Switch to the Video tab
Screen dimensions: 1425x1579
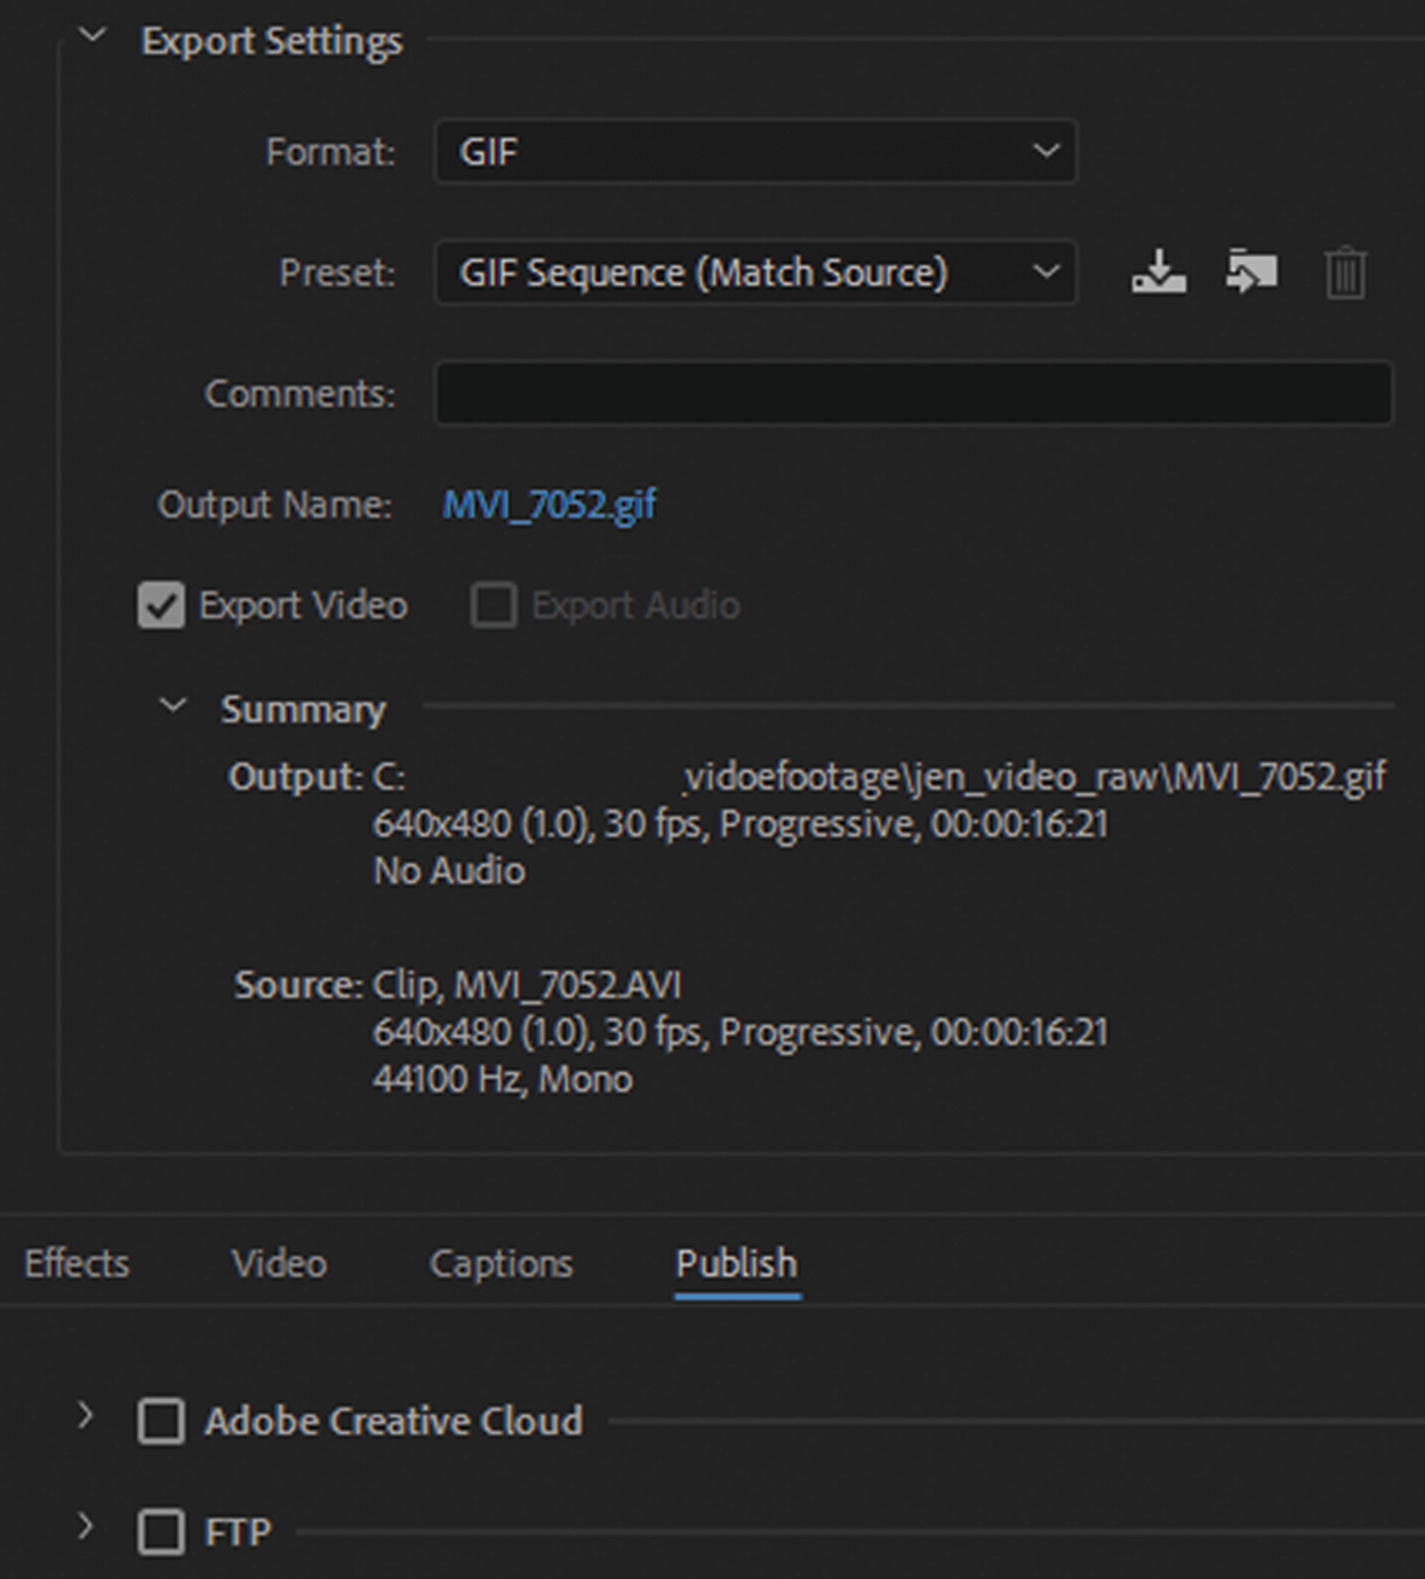pyautogui.click(x=279, y=1264)
